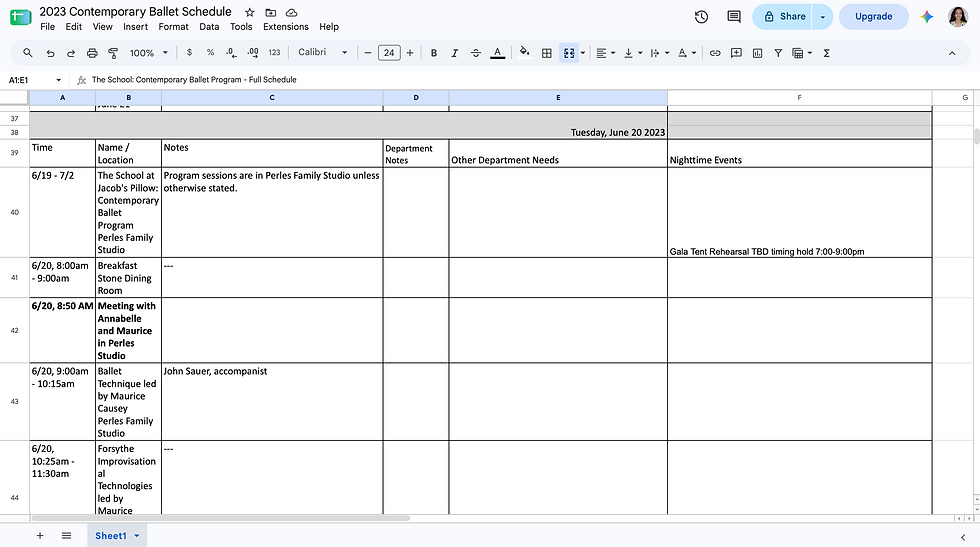Open the Google Sheets home icon

point(21,18)
